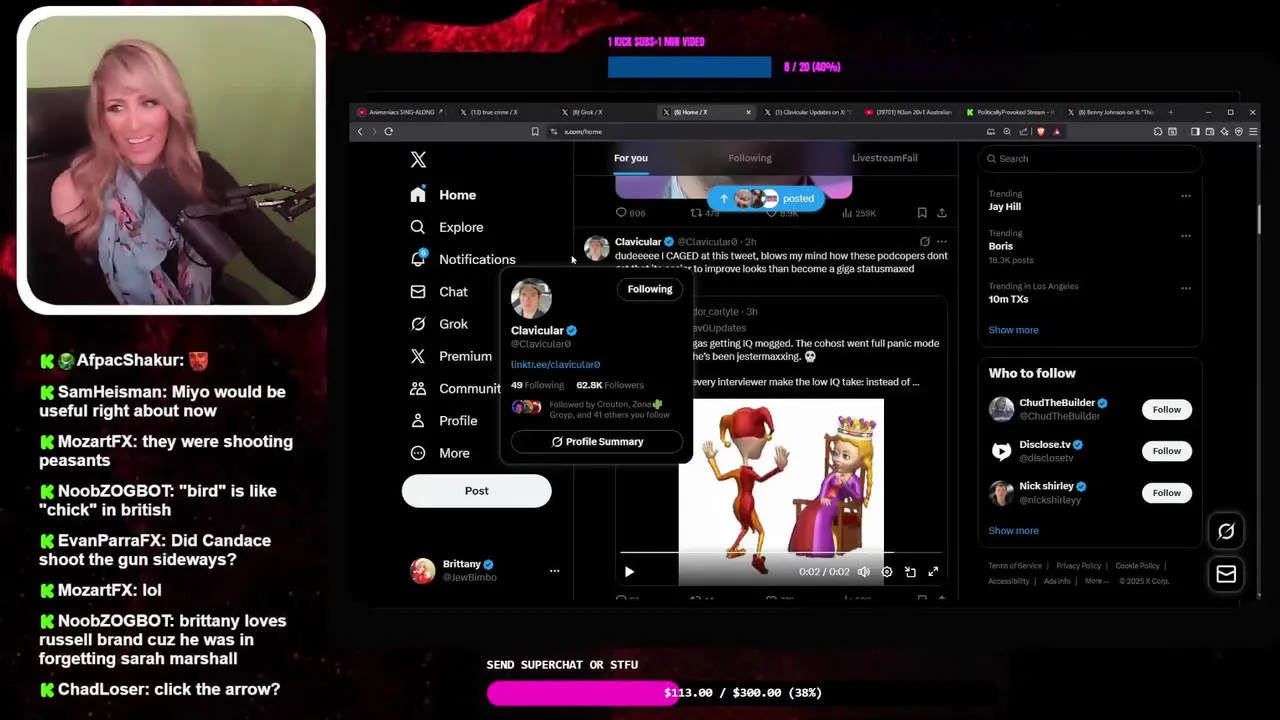Viewport: 1280px width, 720px height.
Task: Switch to the Following timeline tab
Action: 750,158
